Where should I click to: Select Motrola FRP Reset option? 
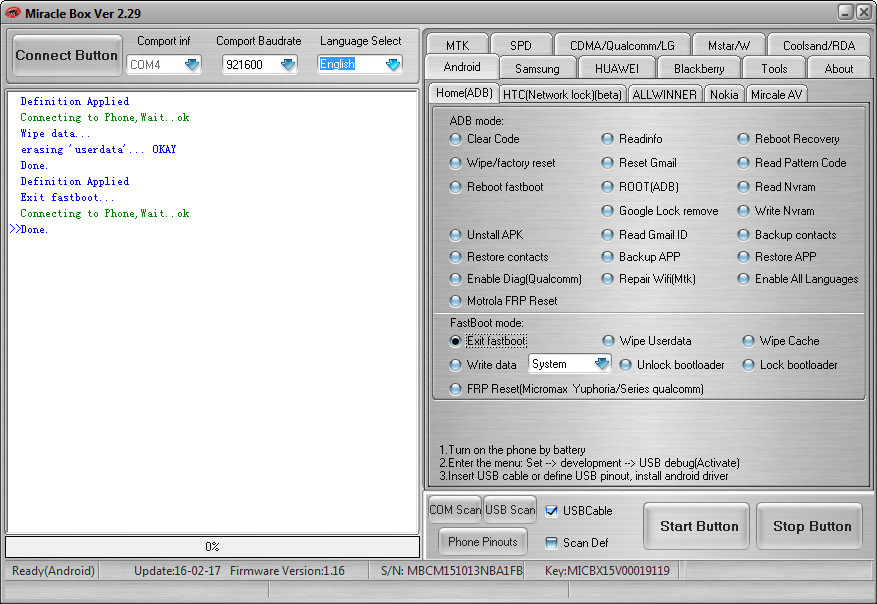pos(504,301)
